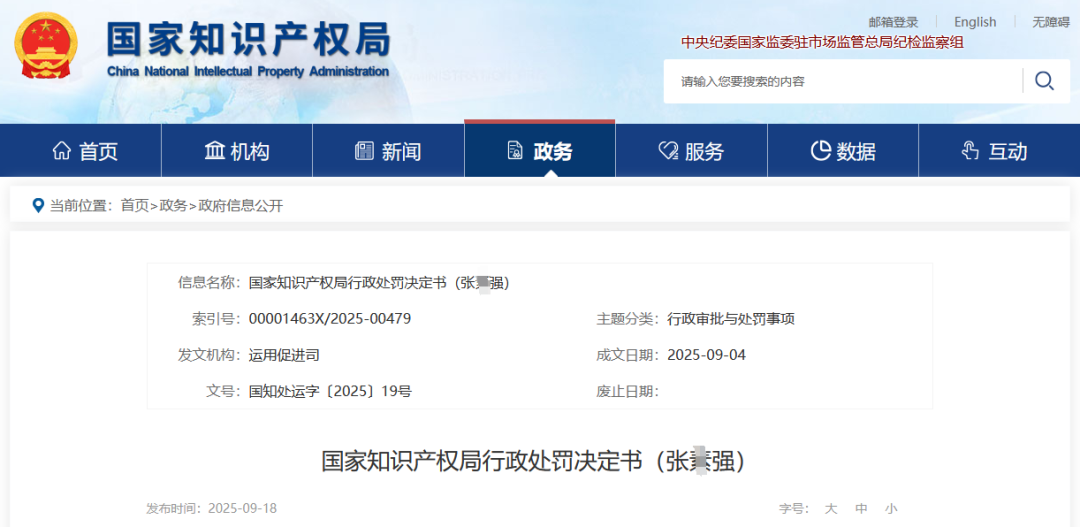Click the 运用促进司 issuing agency text
Screen dimensions: 1080x527
click(284, 355)
